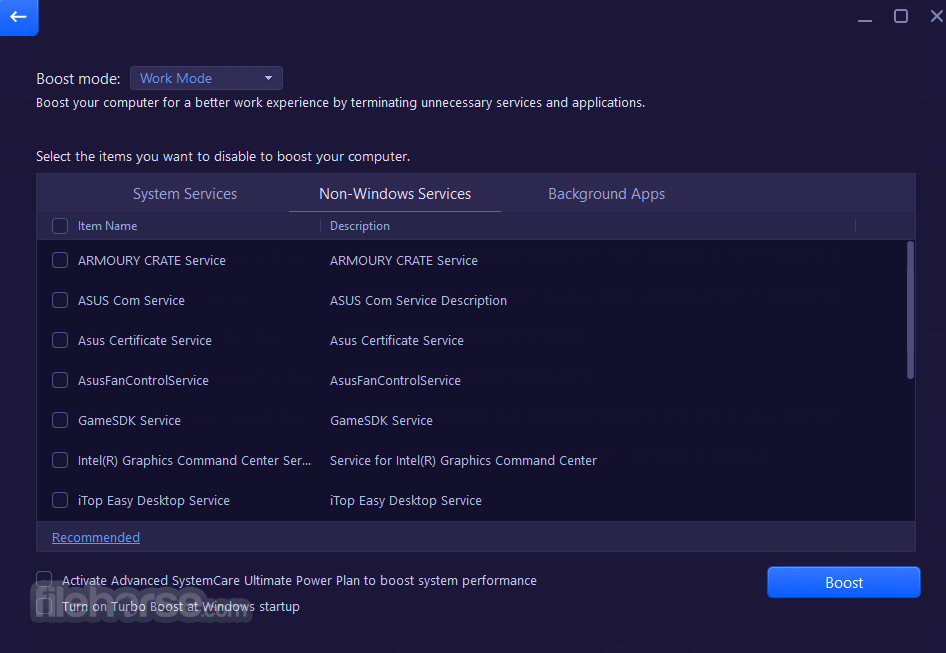The height and width of the screenshot is (653, 946).
Task: Select Intel(R) Graphics Command Center service checkbox
Action: [x=60, y=460]
